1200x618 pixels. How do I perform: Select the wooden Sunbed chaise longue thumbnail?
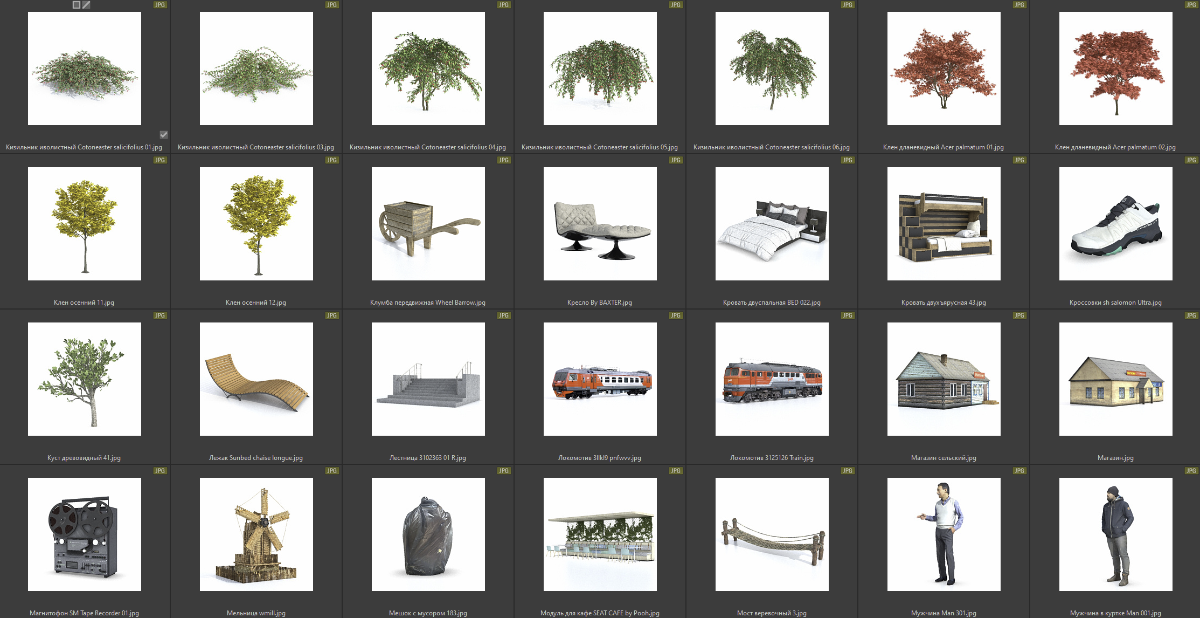[x=256, y=379]
